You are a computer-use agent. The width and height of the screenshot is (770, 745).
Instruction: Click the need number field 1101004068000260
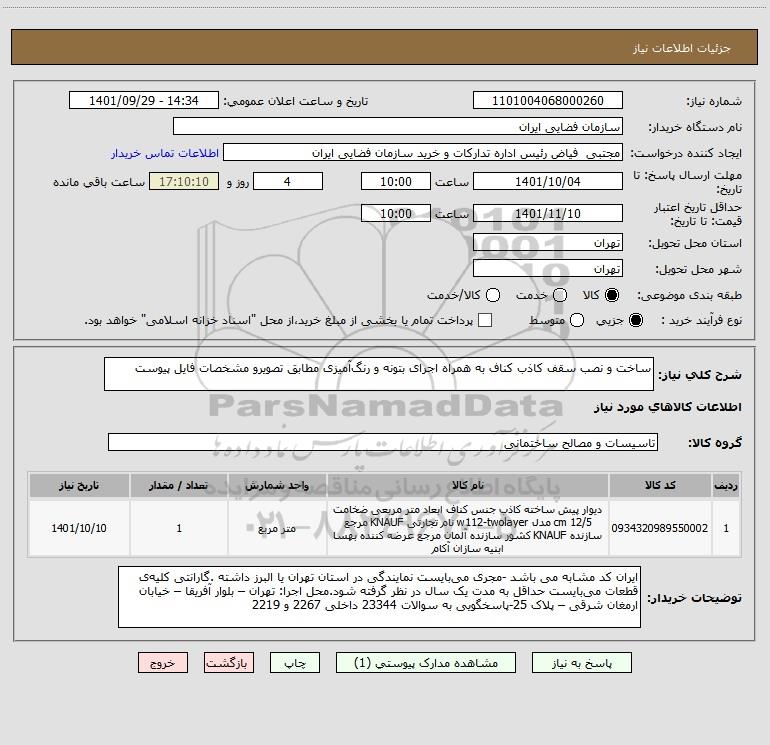pyautogui.click(x=548, y=101)
